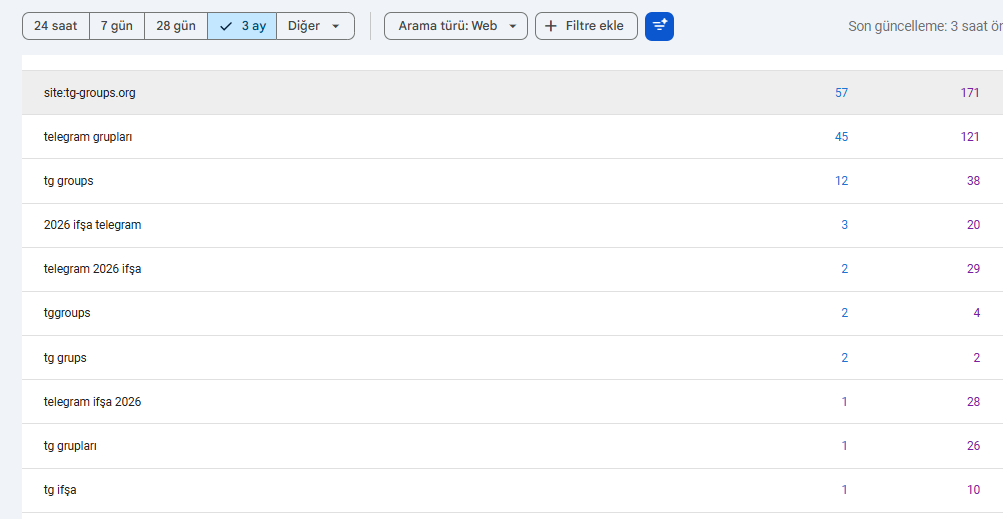
Task: Click the tg ifşa query
Action: (60, 490)
